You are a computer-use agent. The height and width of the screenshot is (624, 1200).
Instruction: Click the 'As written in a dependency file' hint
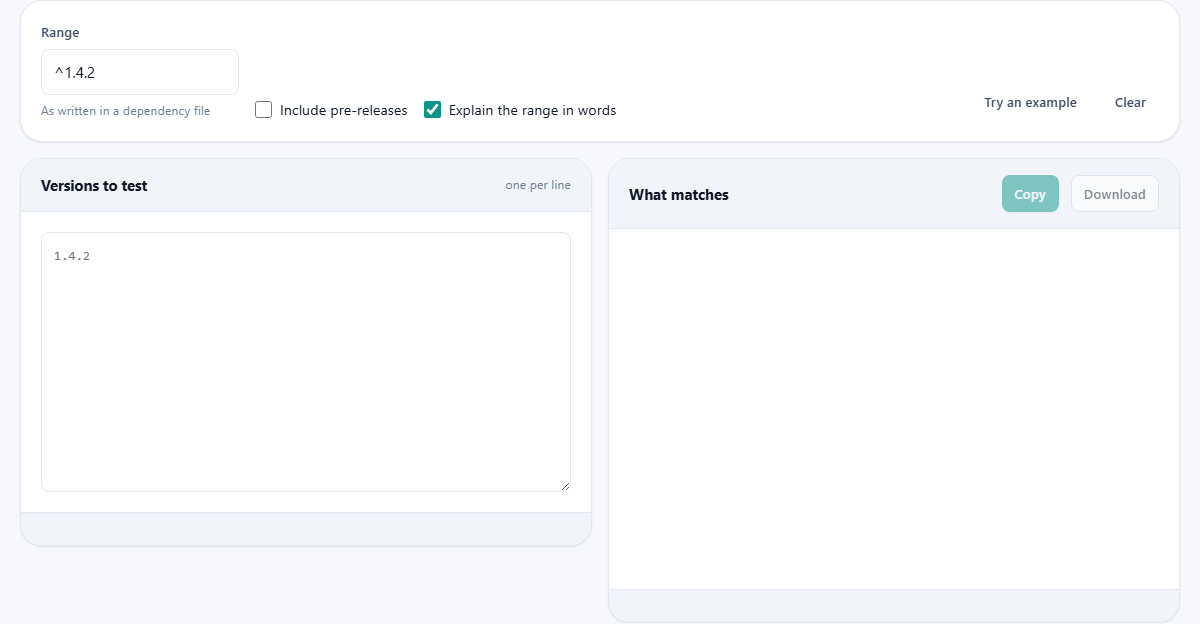pos(126,111)
